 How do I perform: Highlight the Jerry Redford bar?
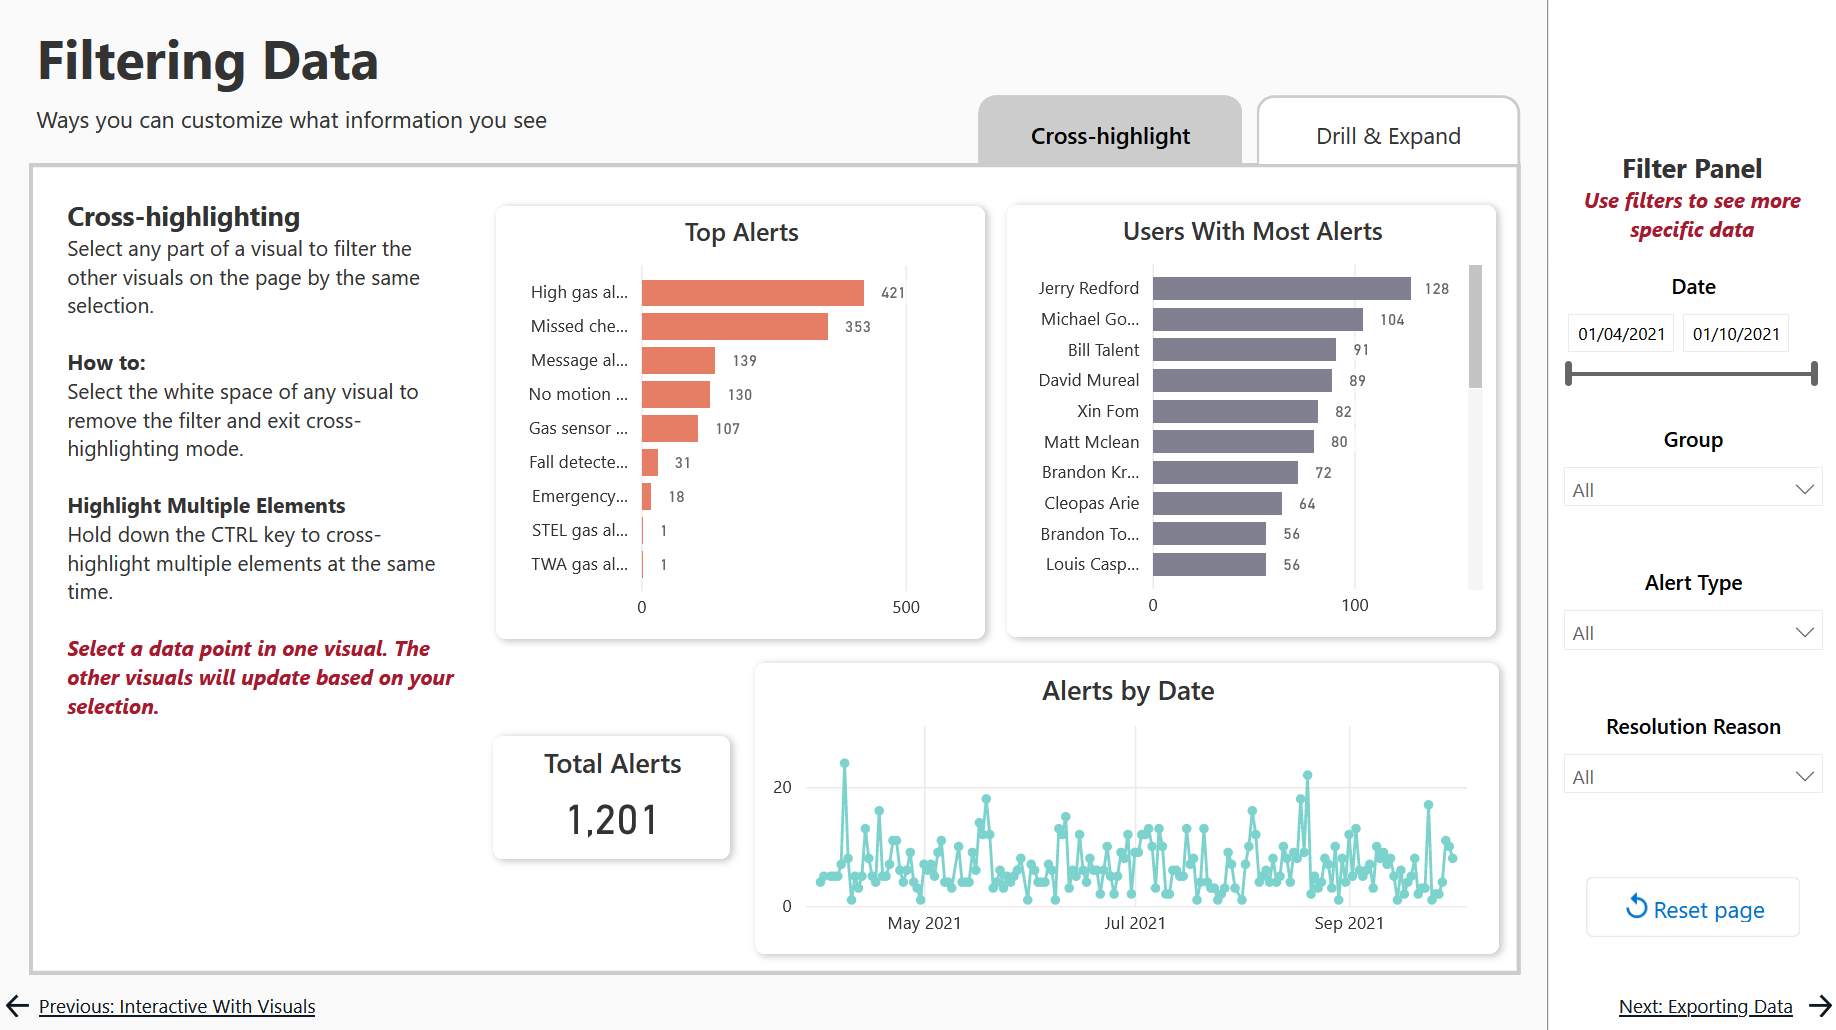[x=1281, y=288]
